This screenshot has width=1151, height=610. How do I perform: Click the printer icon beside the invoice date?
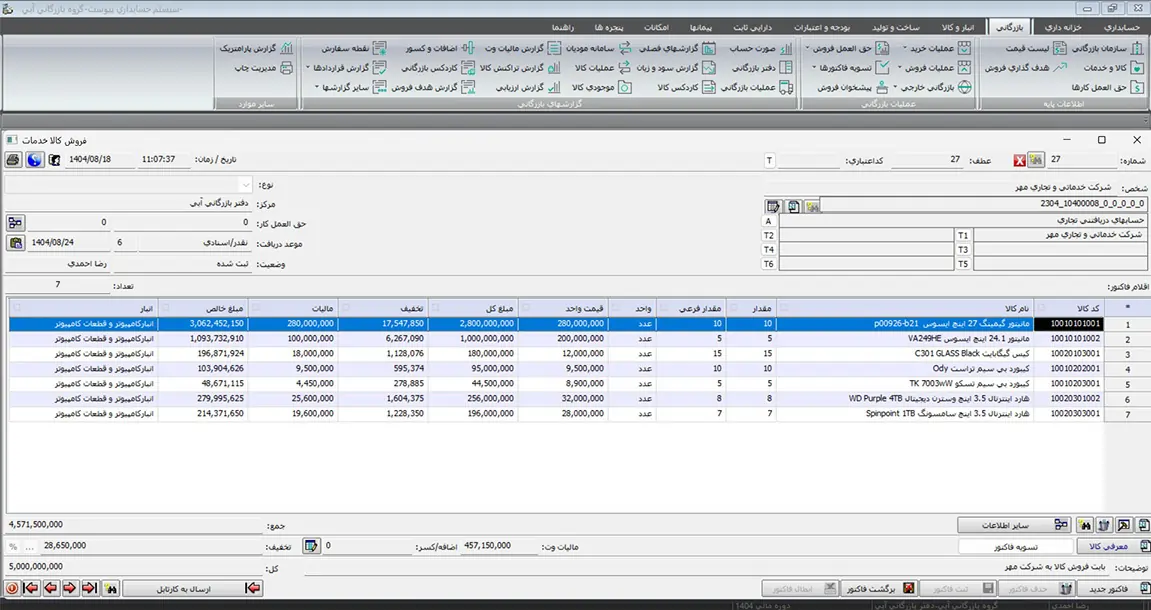[14, 160]
